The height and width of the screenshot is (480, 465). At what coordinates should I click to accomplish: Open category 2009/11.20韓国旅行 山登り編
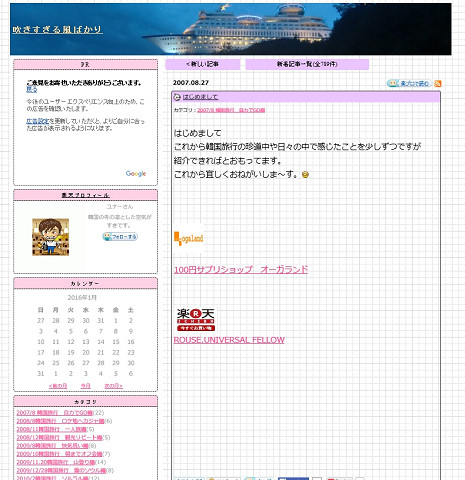56,462
